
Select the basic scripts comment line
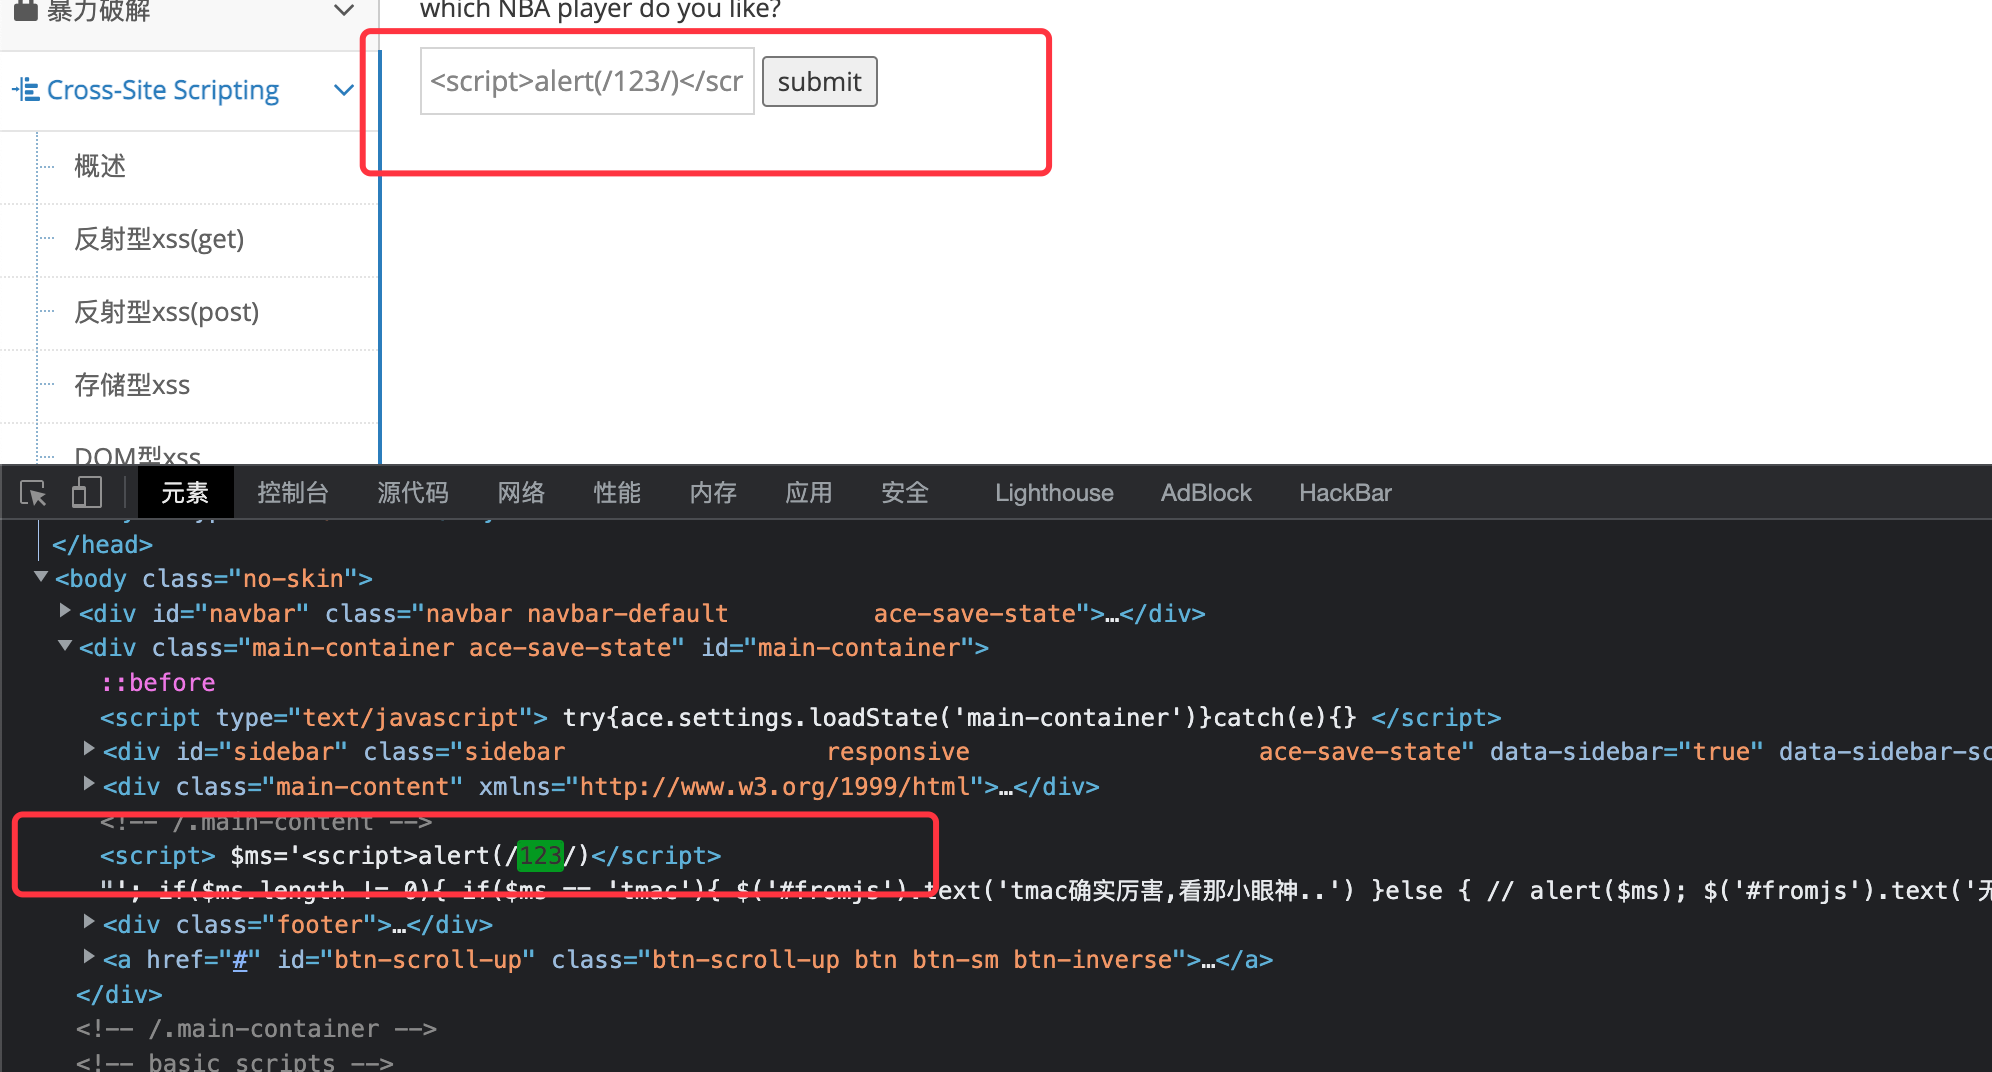235,1061
